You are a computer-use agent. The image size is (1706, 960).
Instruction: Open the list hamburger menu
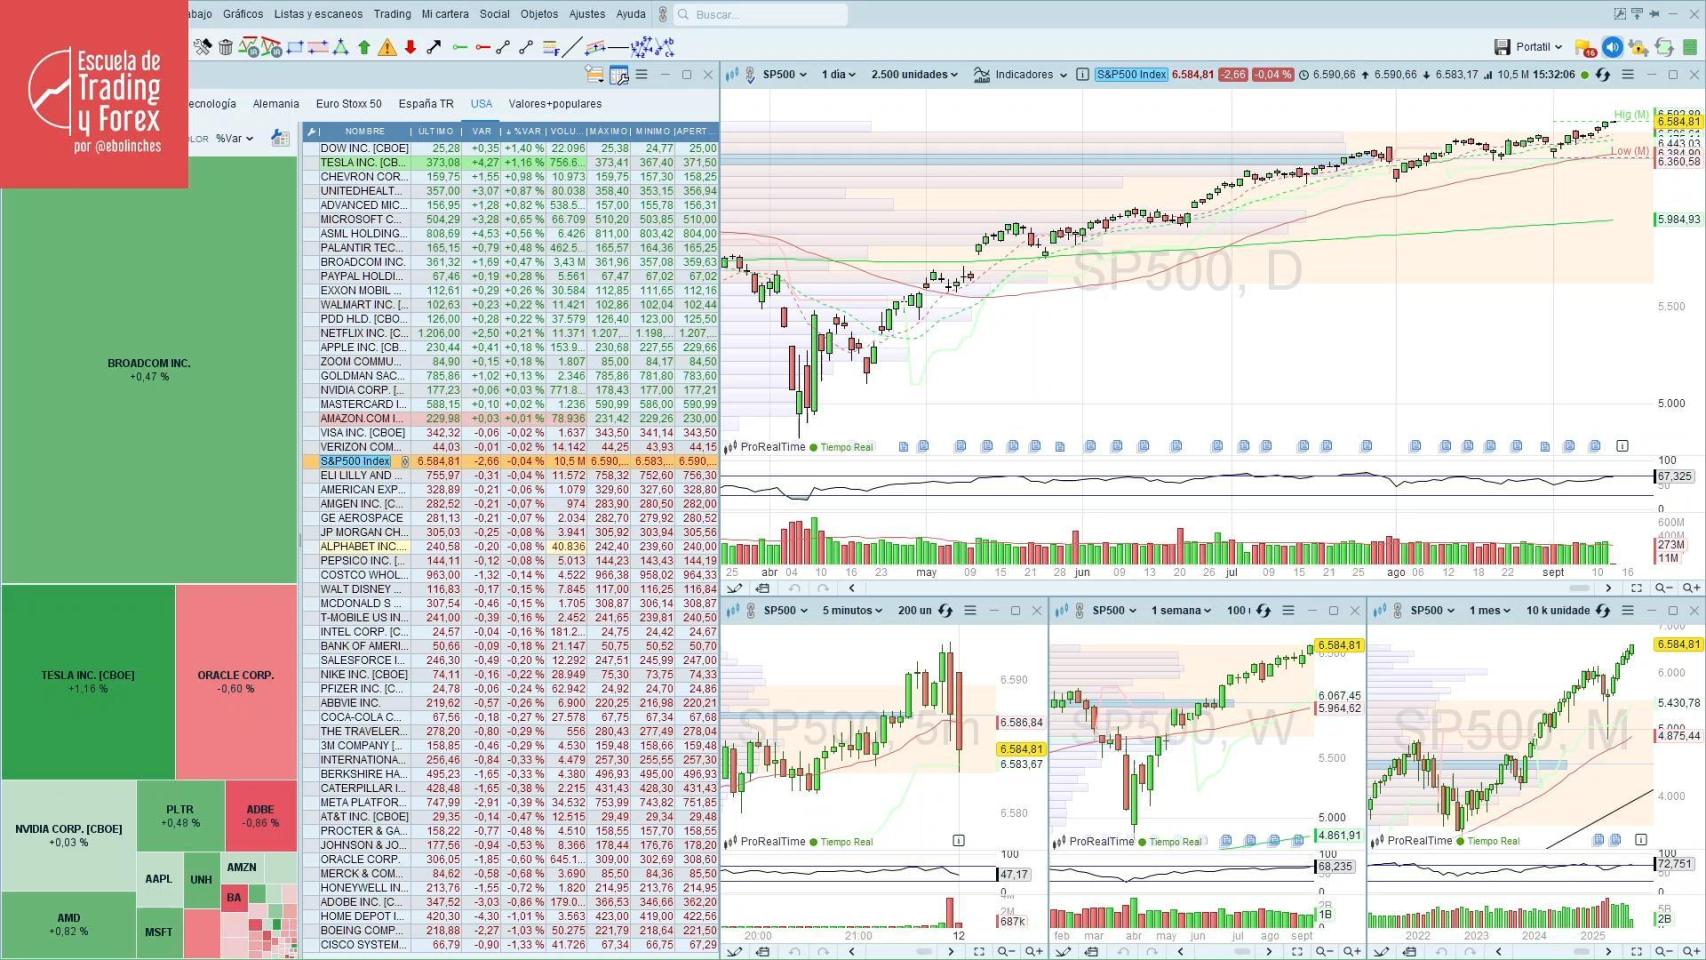(x=642, y=75)
